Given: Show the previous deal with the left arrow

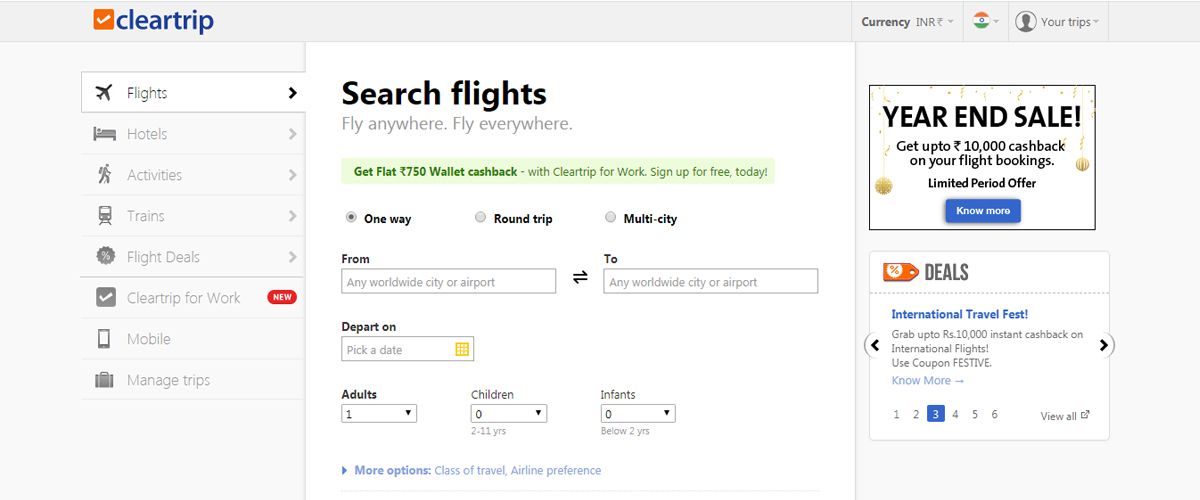Looking at the screenshot, I should 875,346.
